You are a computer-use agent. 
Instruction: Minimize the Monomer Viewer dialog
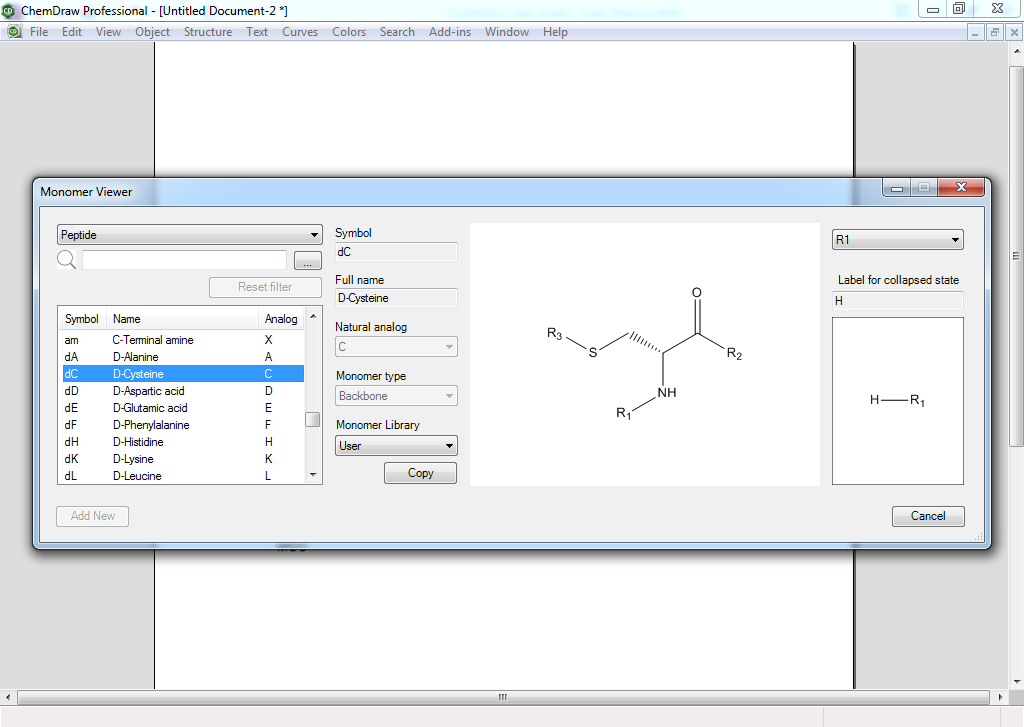[897, 188]
